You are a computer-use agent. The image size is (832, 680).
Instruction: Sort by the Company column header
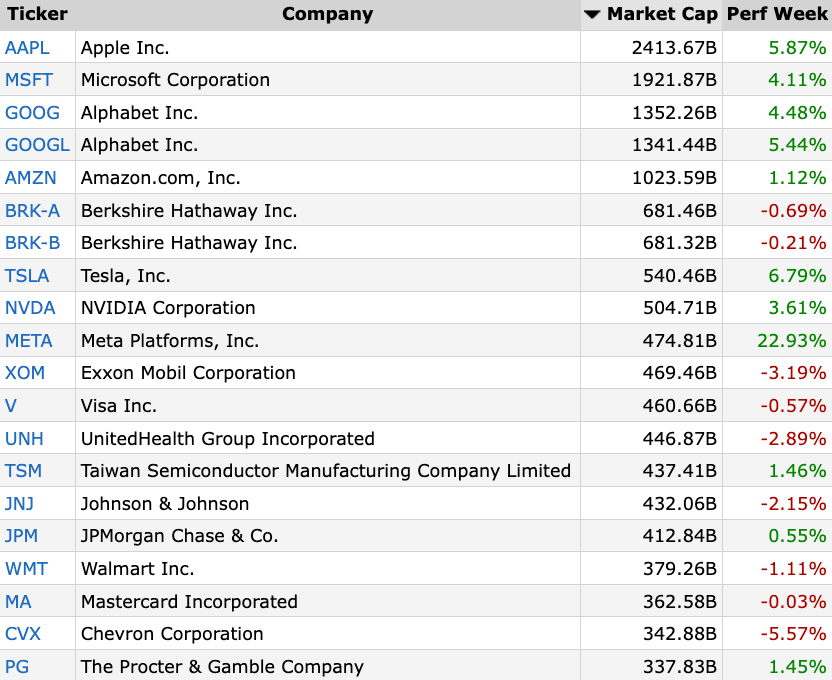[327, 14]
